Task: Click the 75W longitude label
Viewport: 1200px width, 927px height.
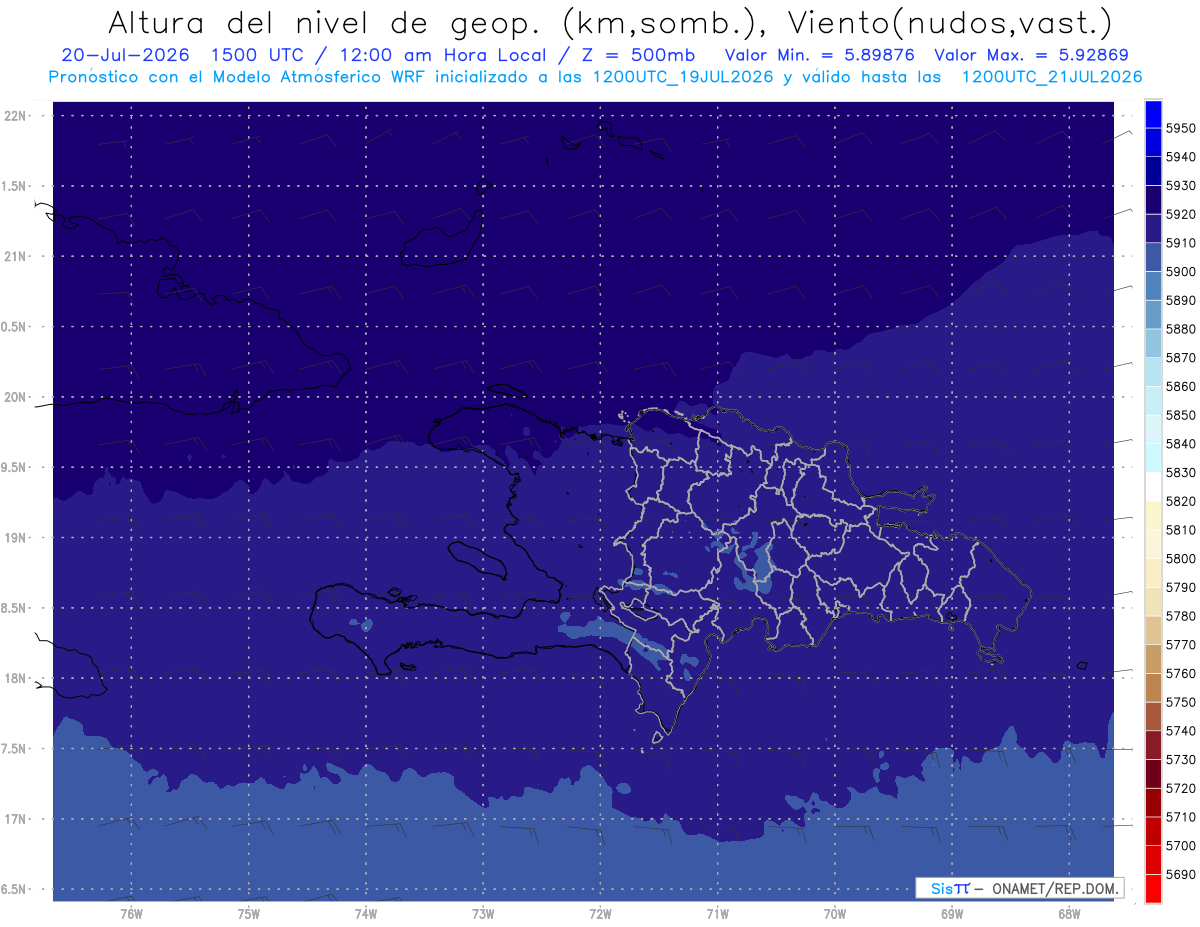Action: [248, 915]
